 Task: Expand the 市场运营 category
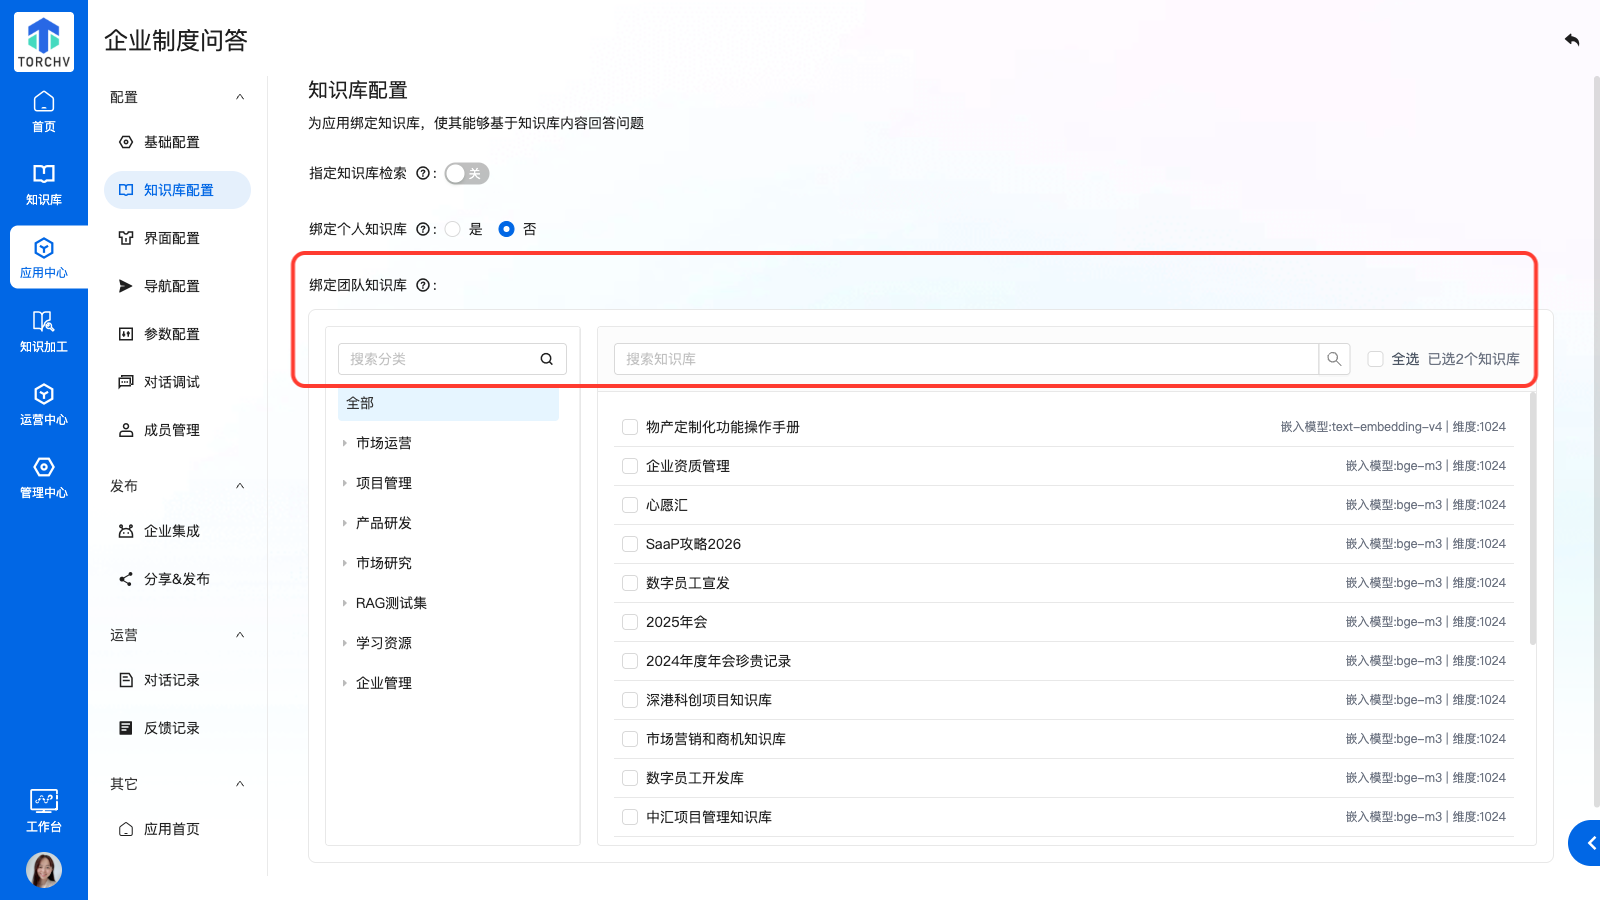click(x=345, y=443)
